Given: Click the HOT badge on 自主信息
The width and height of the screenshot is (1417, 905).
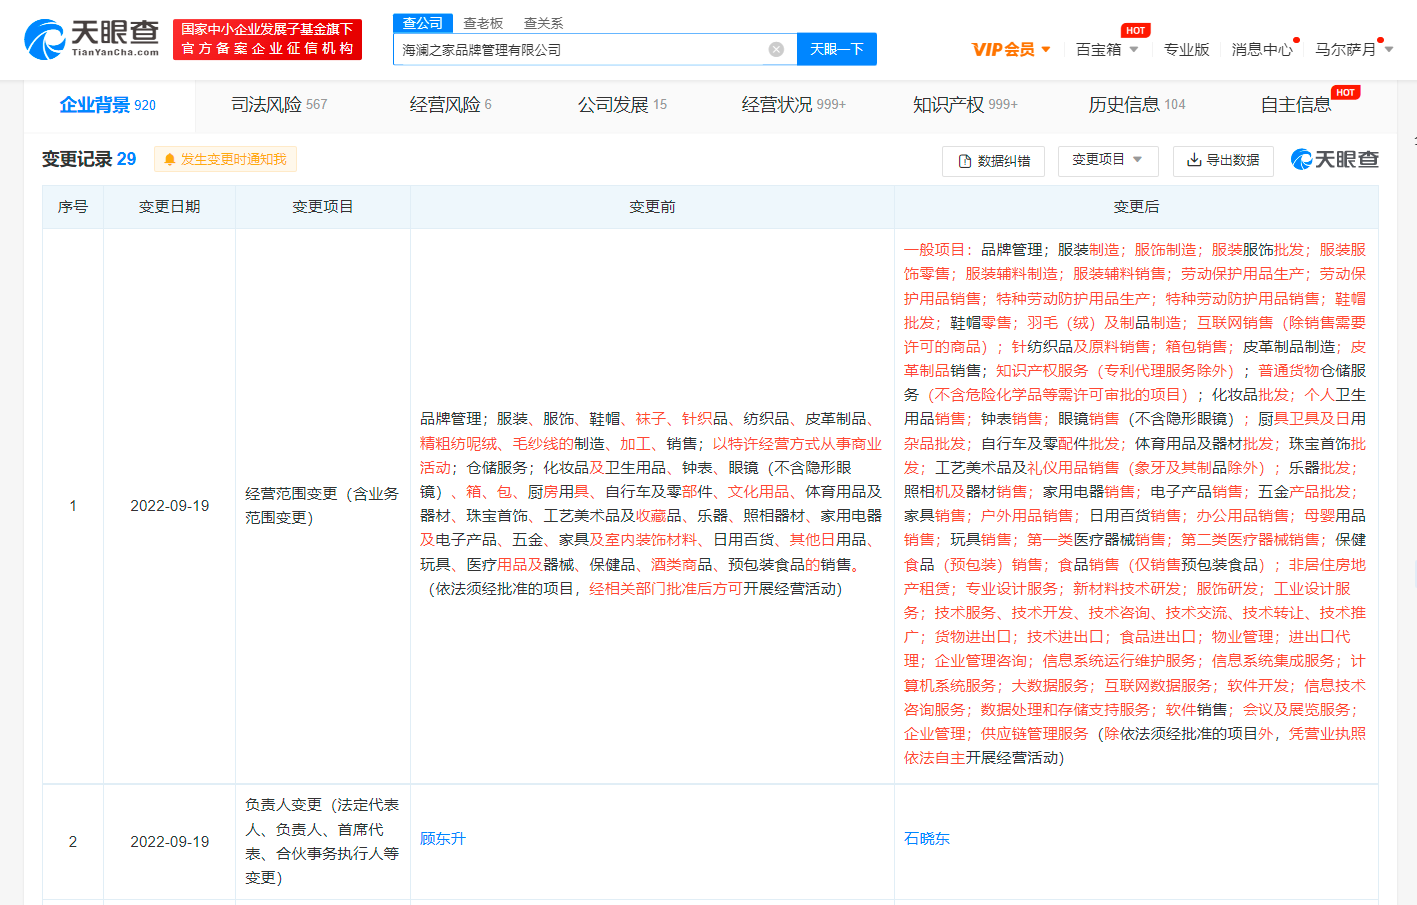Looking at the screenshot, I should (x=1346, y=92).
